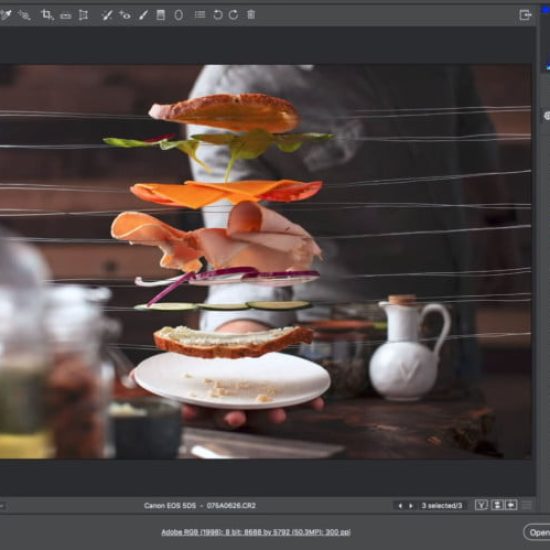Go to previous image arrow
550x550 pixels.
(400, 506)
